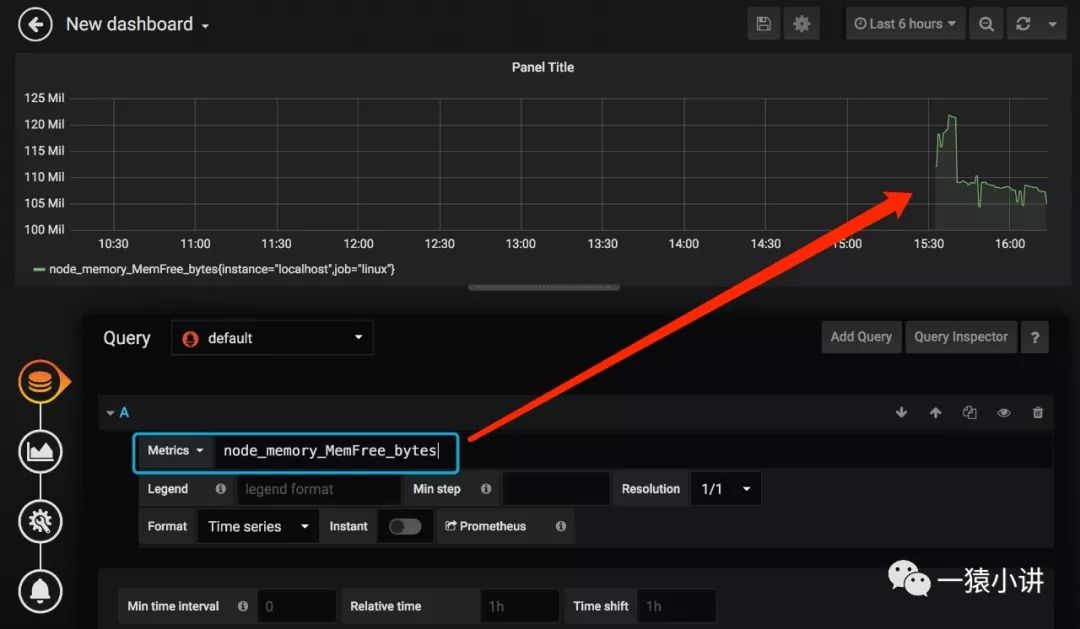This screenshot has width=1080, height=629.
Task: Refresh the dashboard with the refresh icon
Action: click(1023, 24)
